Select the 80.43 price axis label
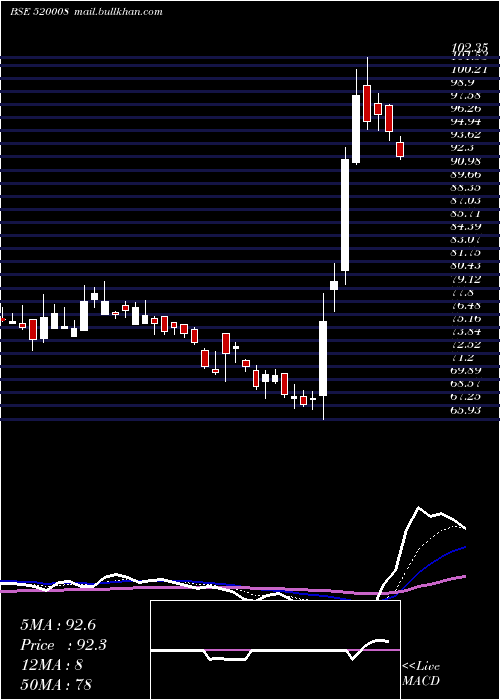500x700 pixels. tap(468, 265)
